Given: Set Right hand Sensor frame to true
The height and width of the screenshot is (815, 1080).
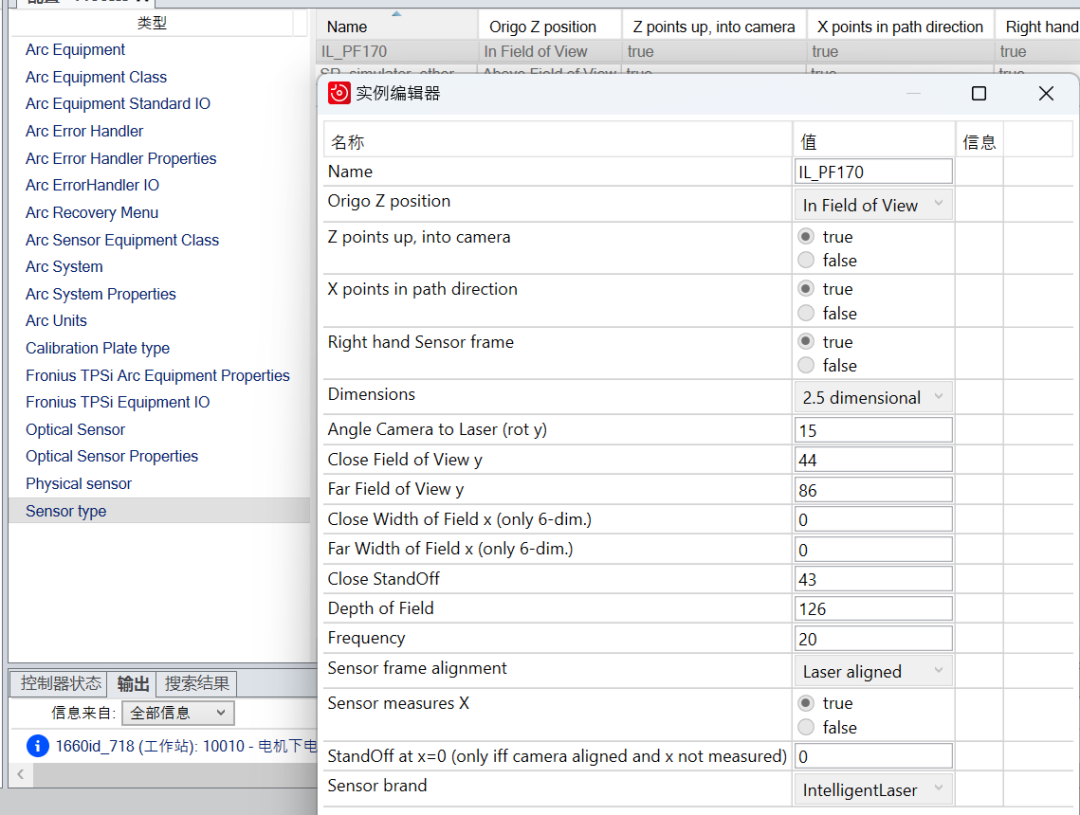Looking at the screenshot, I should pyautogui.click(x=805, y=342).
